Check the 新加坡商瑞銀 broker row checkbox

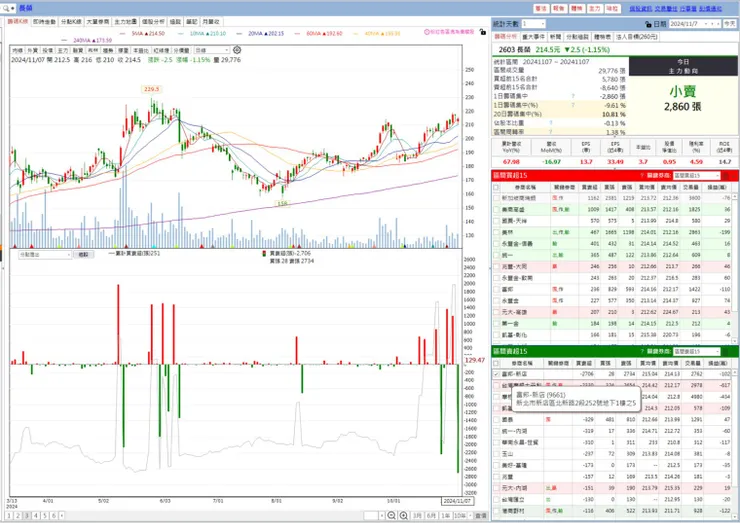pos(496,198)
